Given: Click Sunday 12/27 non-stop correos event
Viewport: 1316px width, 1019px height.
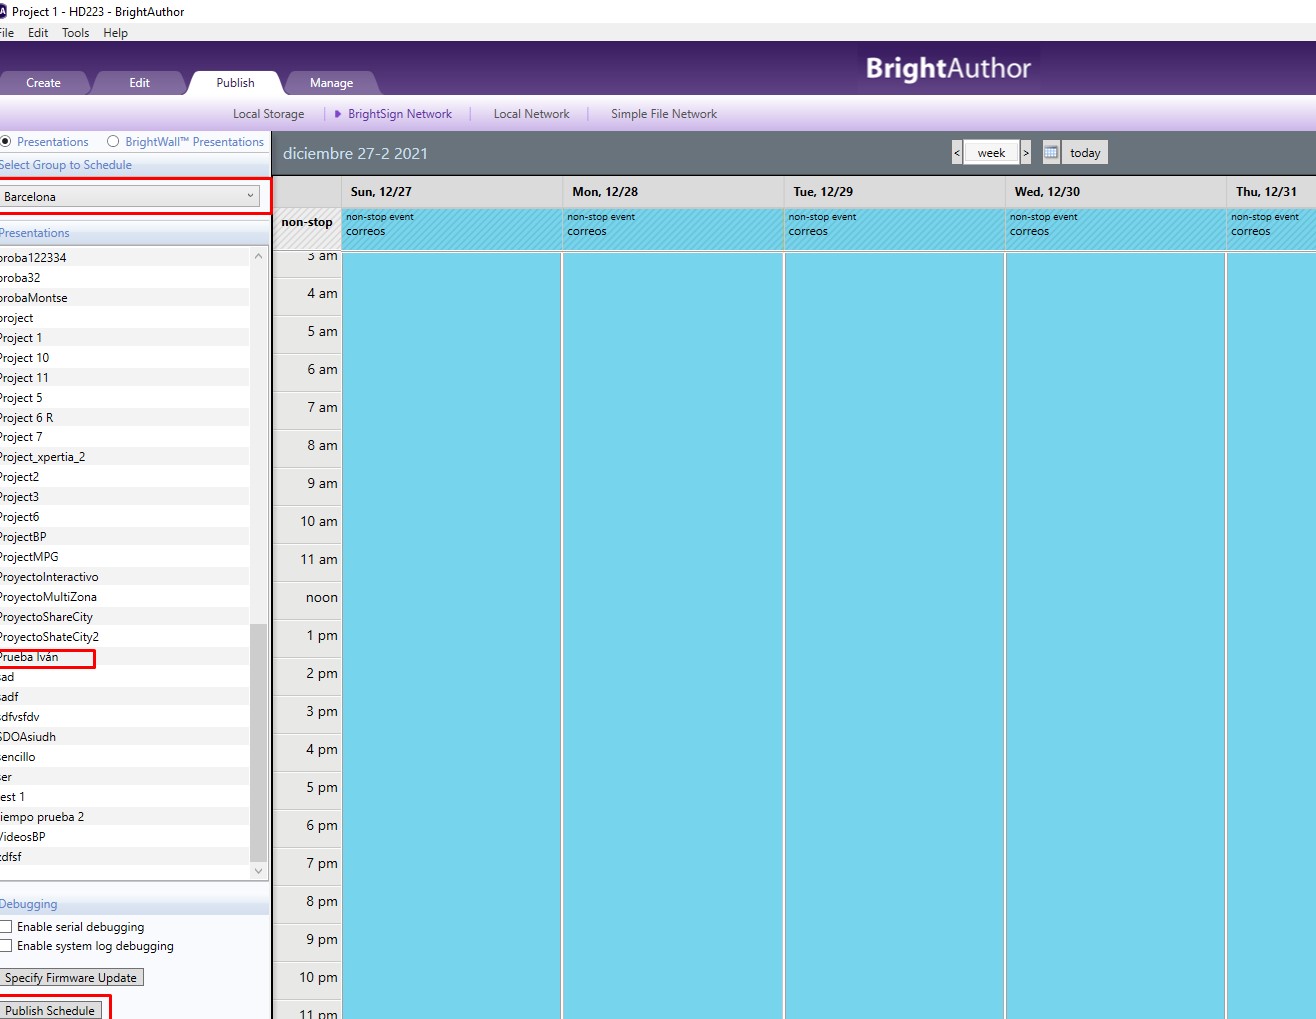Looking at the screenshot, I should coord(452,229).
